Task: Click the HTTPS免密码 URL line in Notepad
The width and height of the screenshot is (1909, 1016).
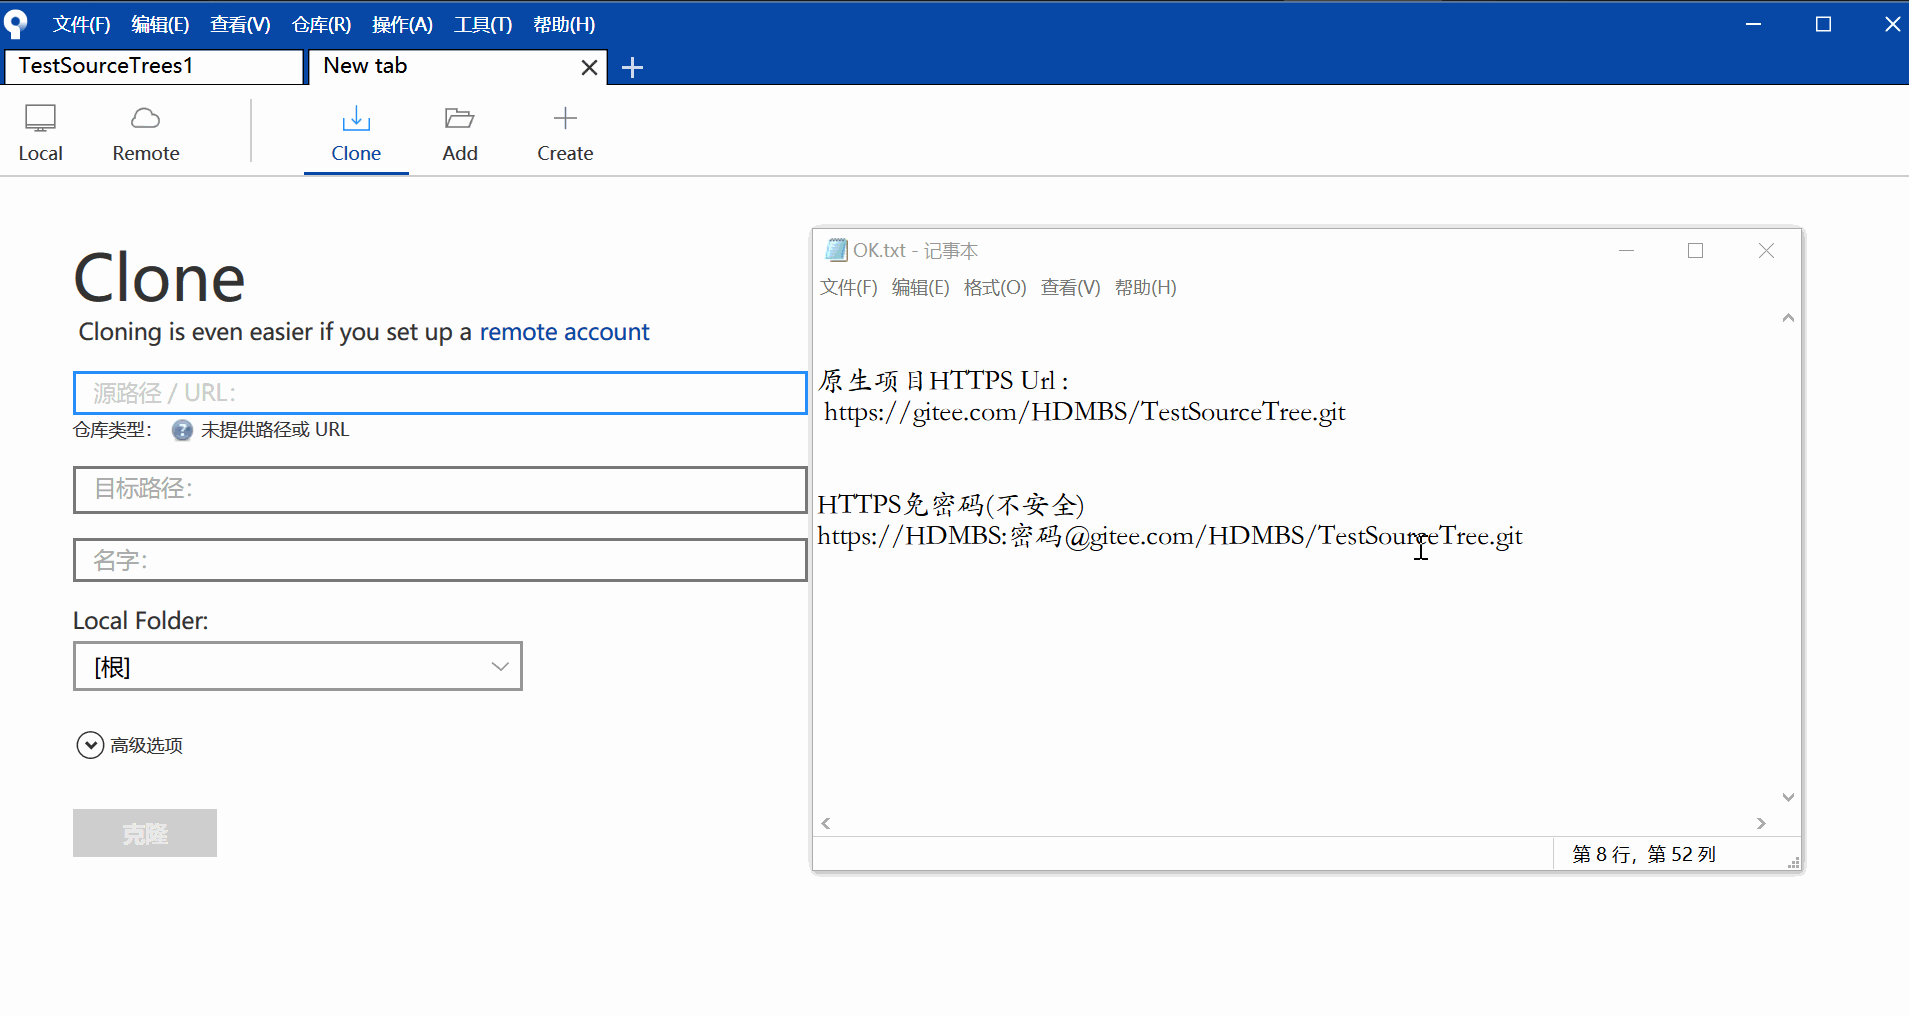Action: coord(1170,536)
